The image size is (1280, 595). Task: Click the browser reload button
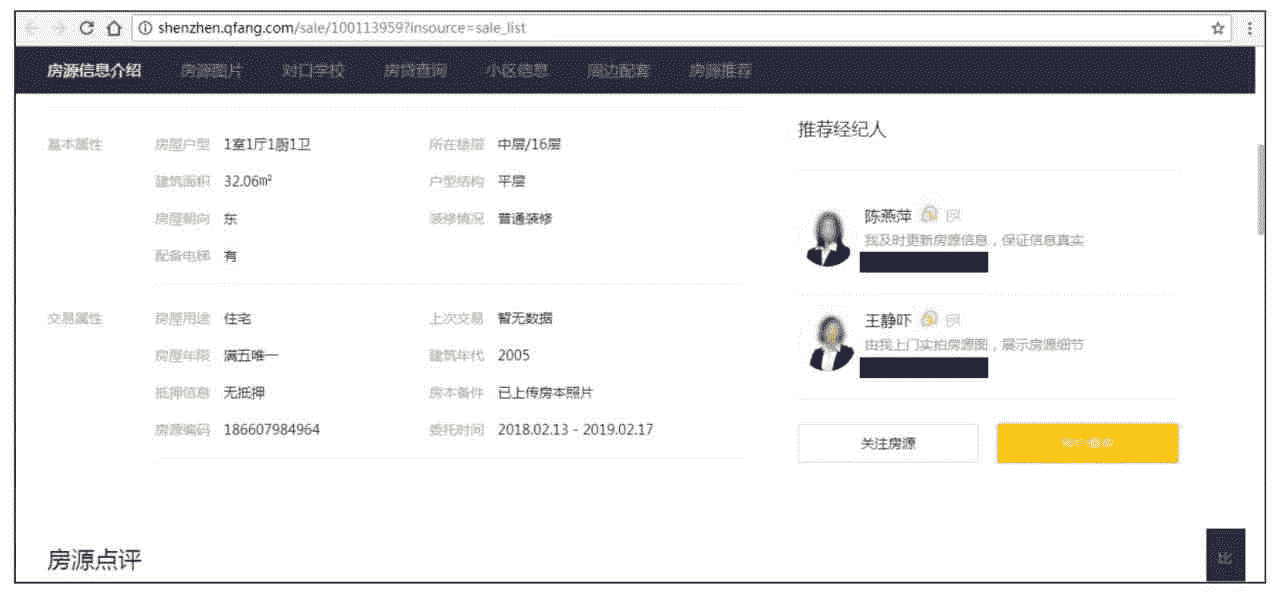coord(86,28)
